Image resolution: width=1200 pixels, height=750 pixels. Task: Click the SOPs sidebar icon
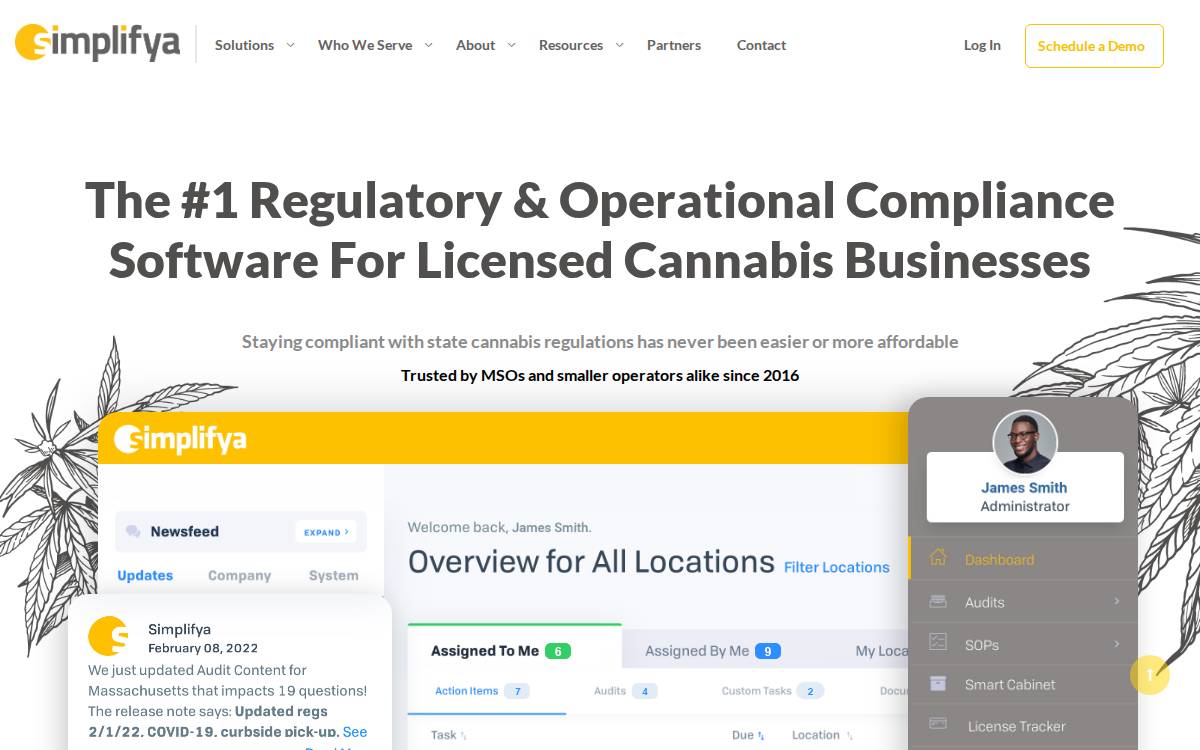click(x=938, y=642)
